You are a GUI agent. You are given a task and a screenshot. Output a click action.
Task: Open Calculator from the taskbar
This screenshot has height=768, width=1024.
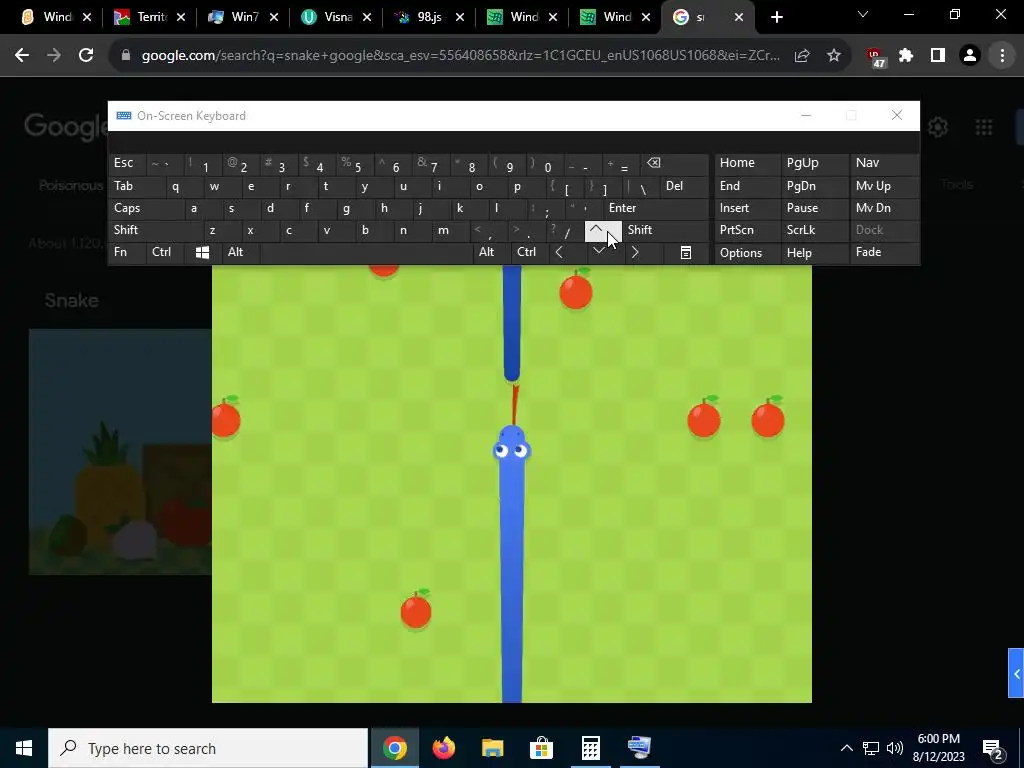(x=590, y=748)
